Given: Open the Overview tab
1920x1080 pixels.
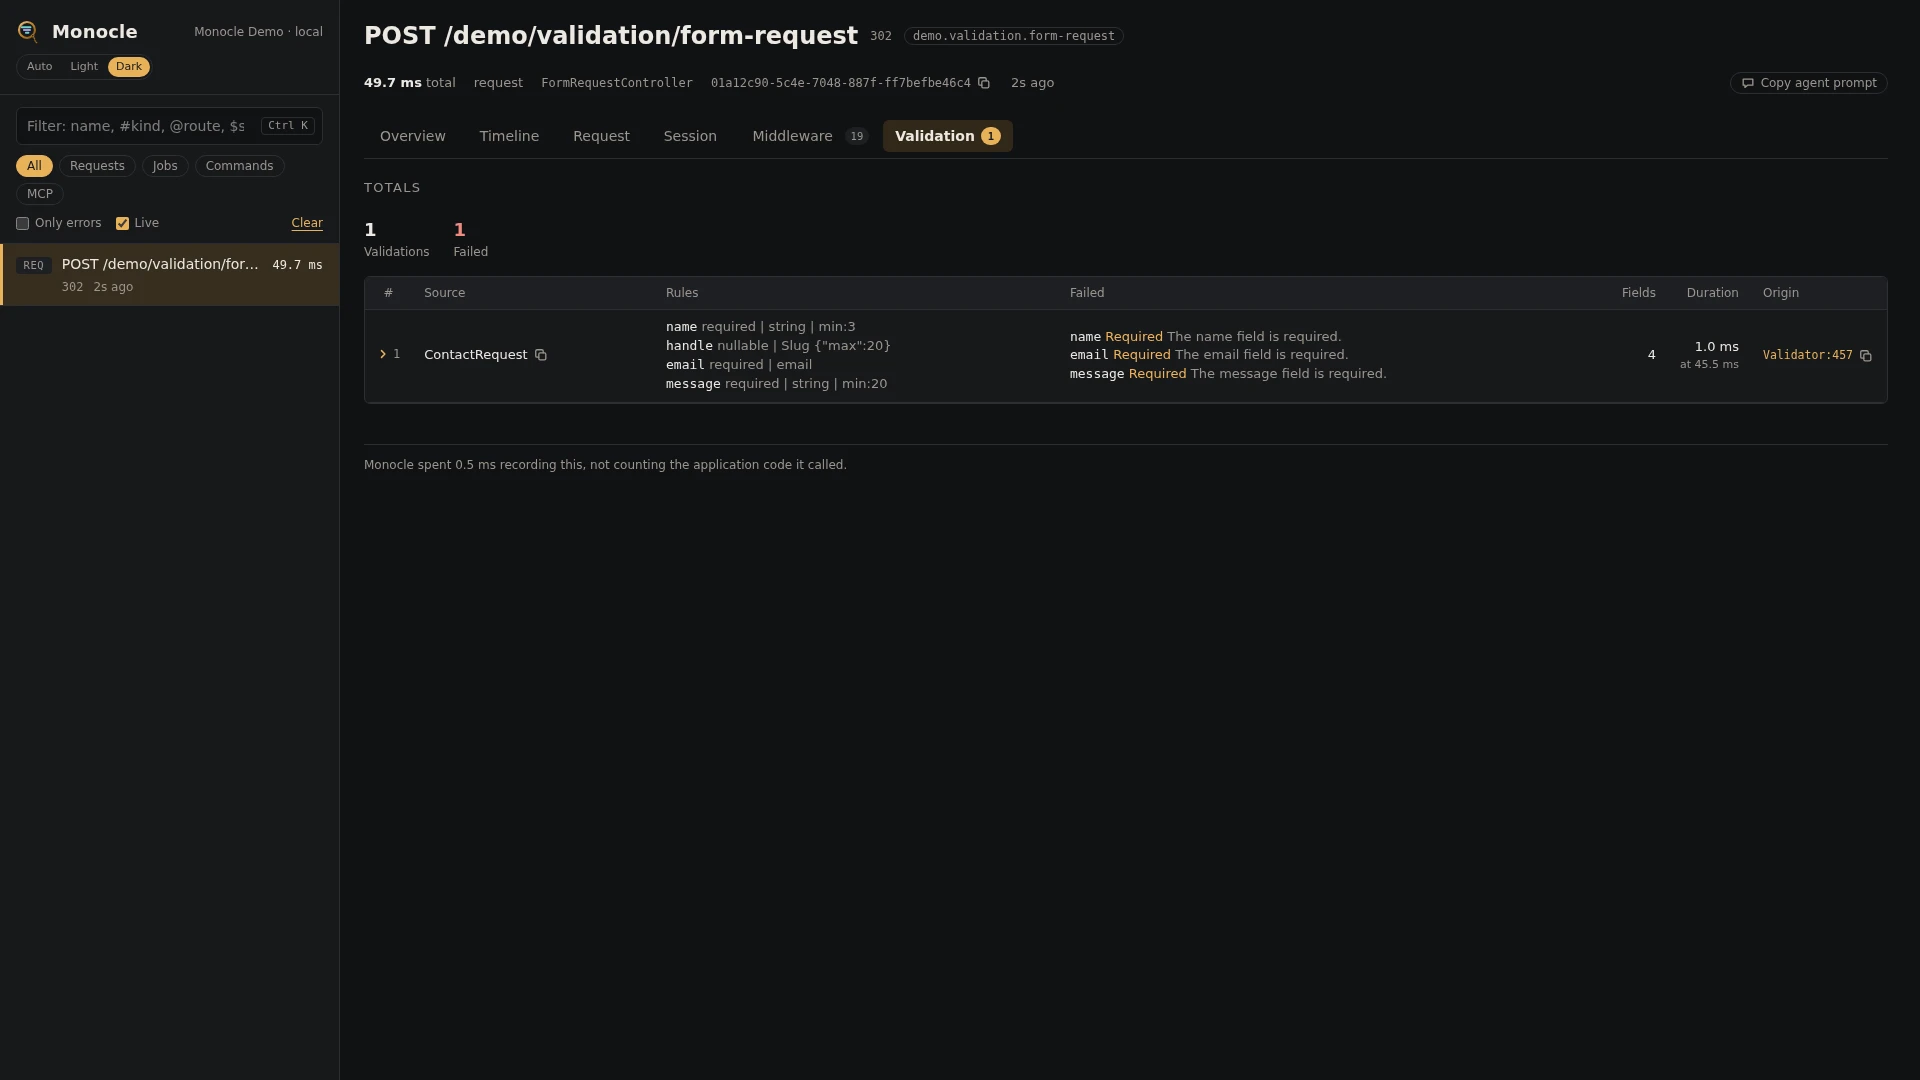Looking at the screenshot, I should pyautogui.click(x=413, y=136).
